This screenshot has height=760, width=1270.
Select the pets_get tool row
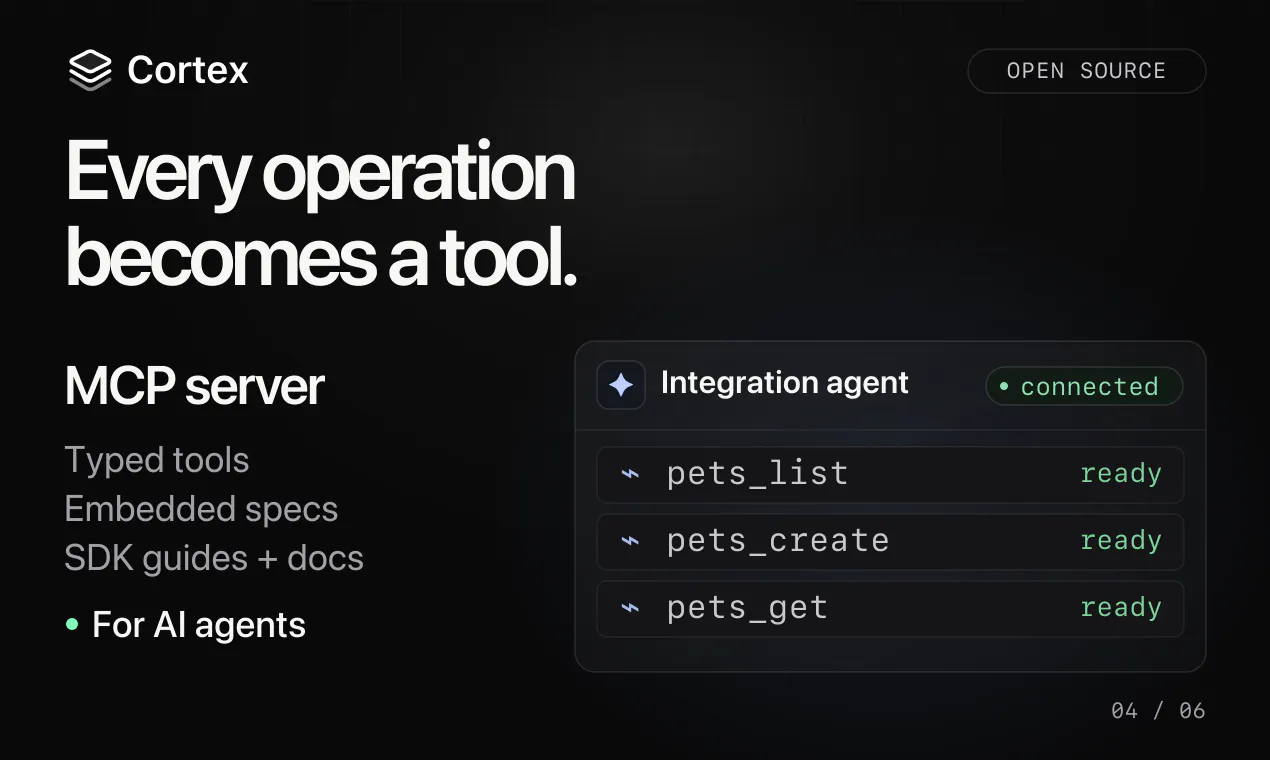pos(890,608)
